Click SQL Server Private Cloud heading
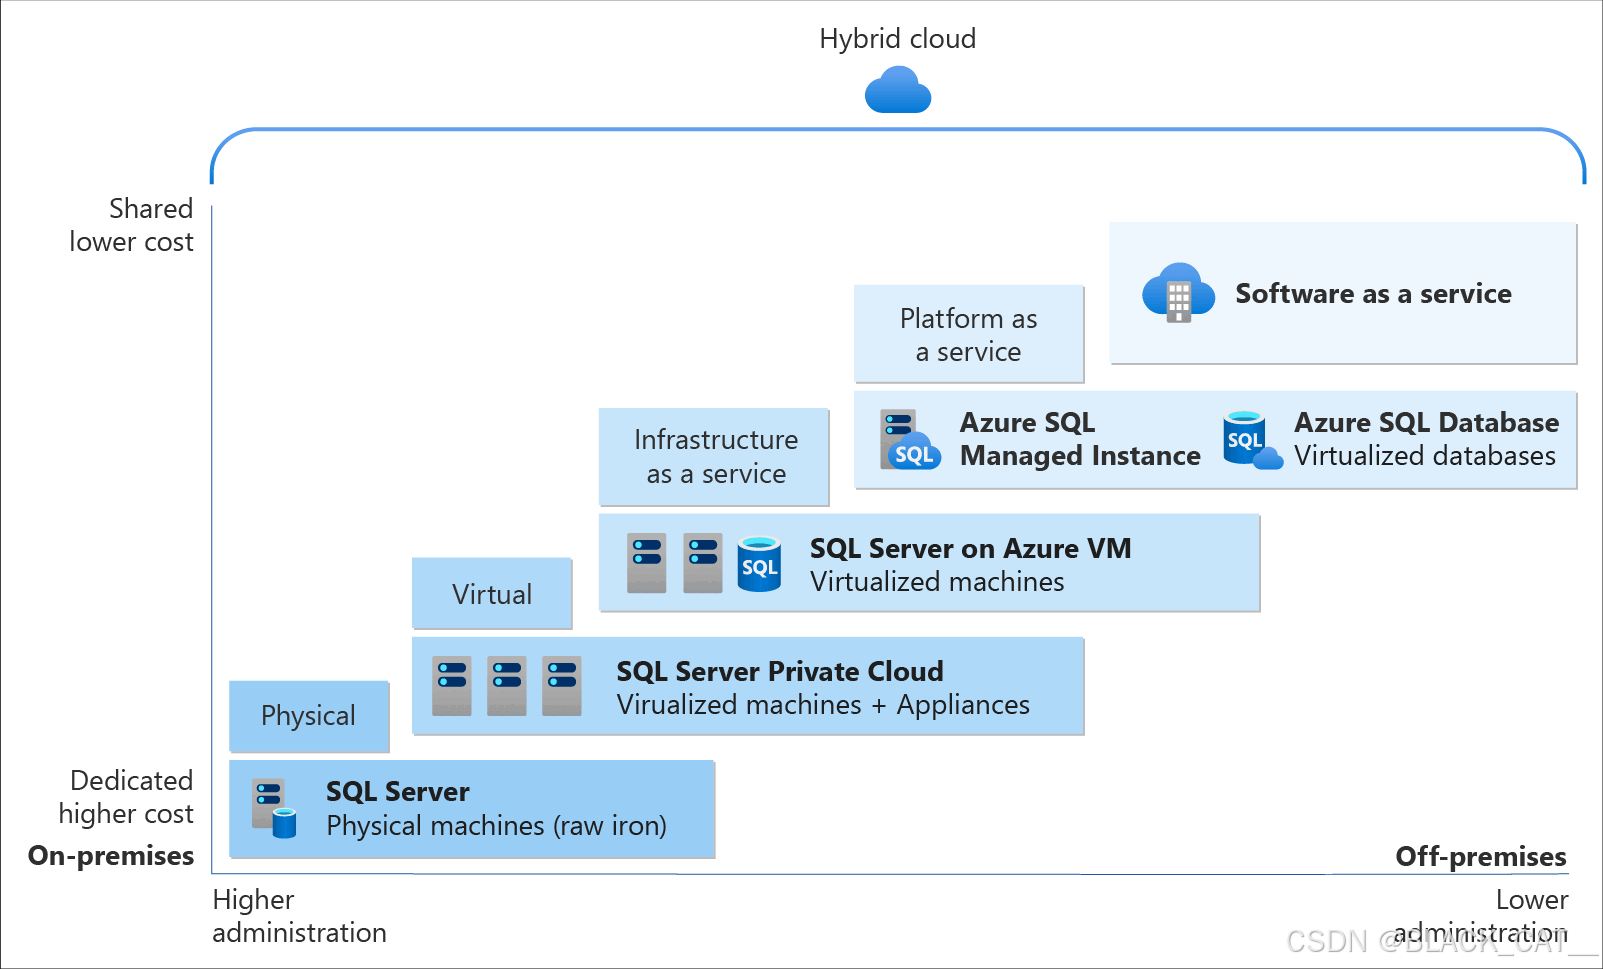The width and height of the screenshot is (1603, 969). [780, 672]
